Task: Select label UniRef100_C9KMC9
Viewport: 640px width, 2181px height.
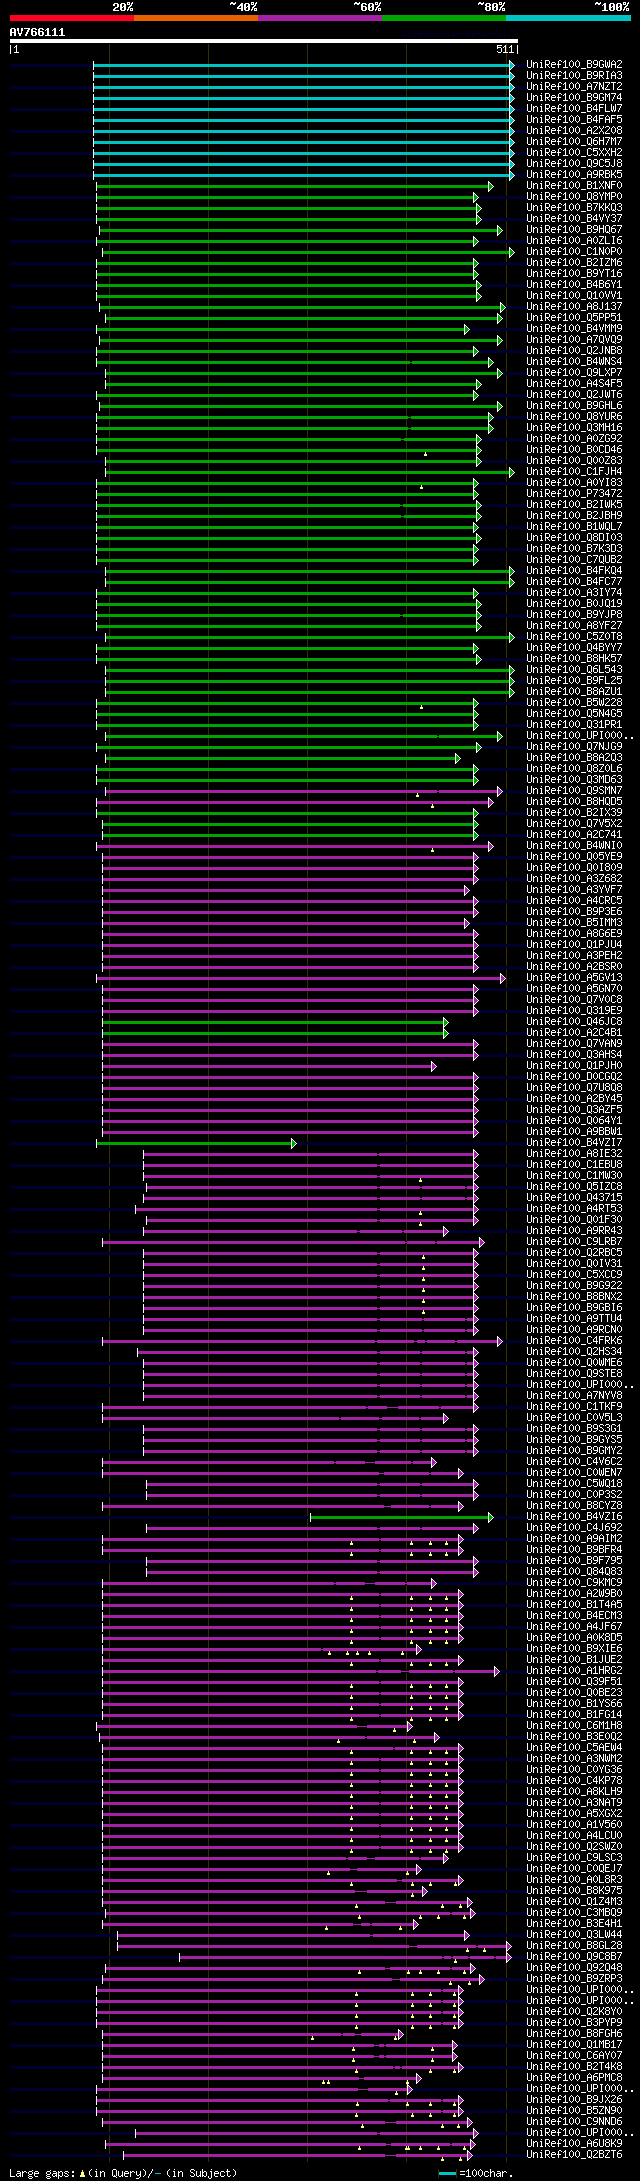Action: (x=574, y=1582)
